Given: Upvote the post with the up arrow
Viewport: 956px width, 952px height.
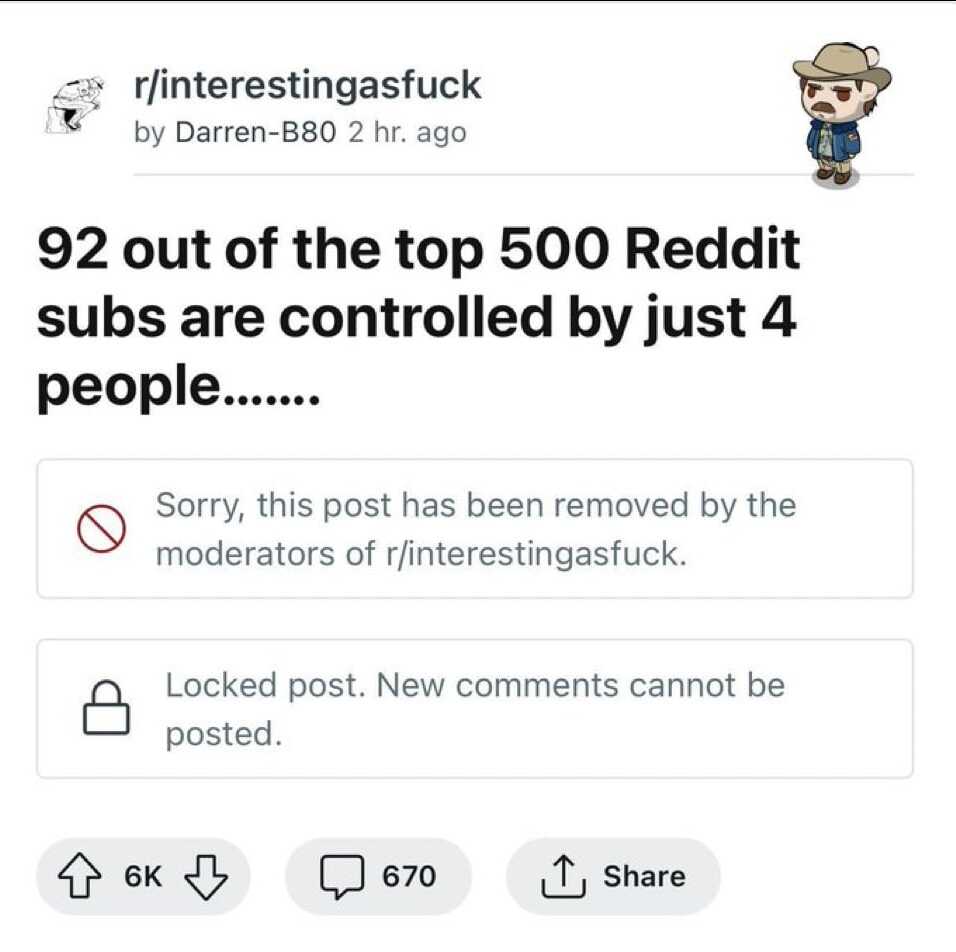Looking at the screenshot, I should pos(80,876).
